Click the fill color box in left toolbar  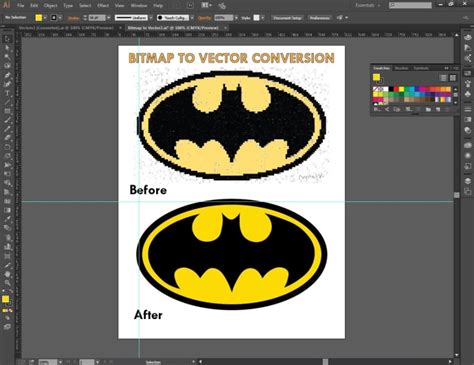5,299
